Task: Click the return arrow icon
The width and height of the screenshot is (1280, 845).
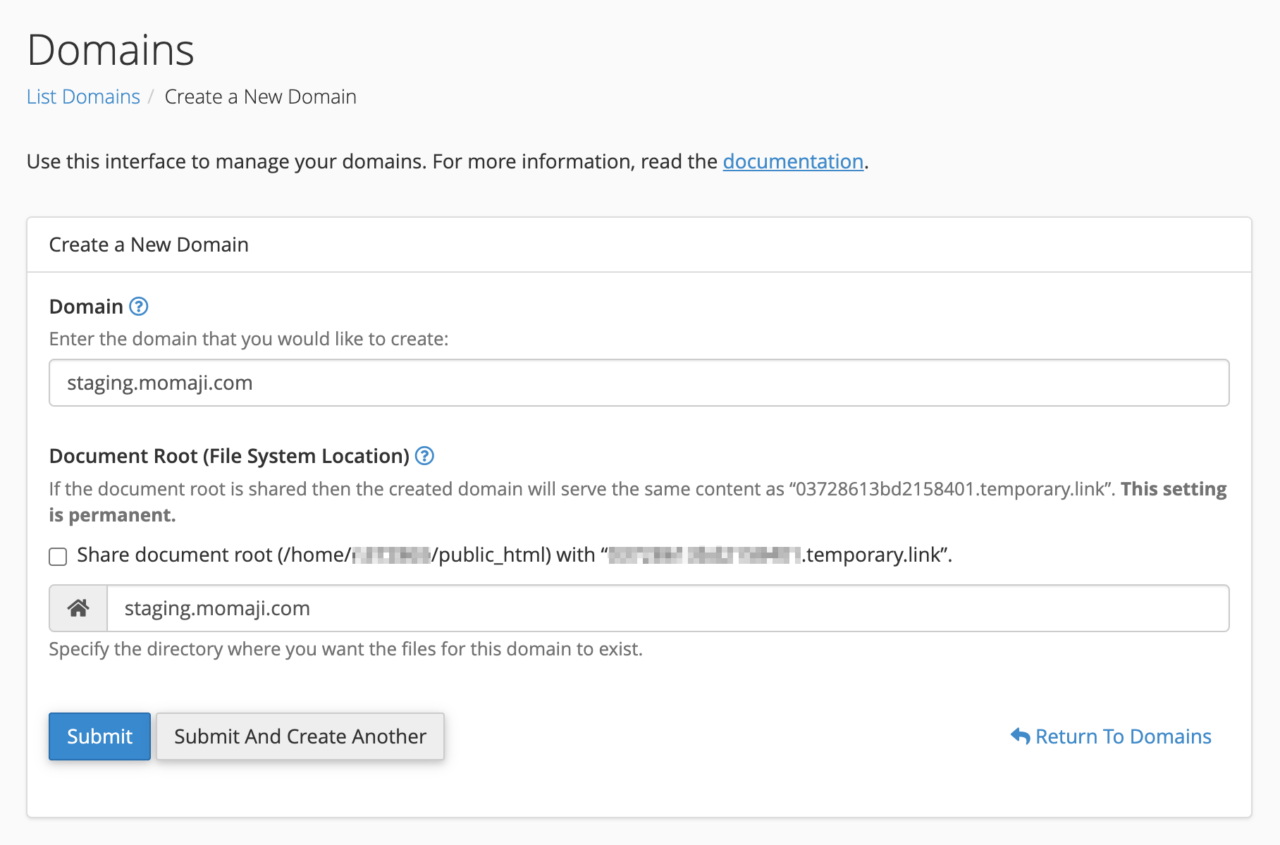Action: point(1020,737)
